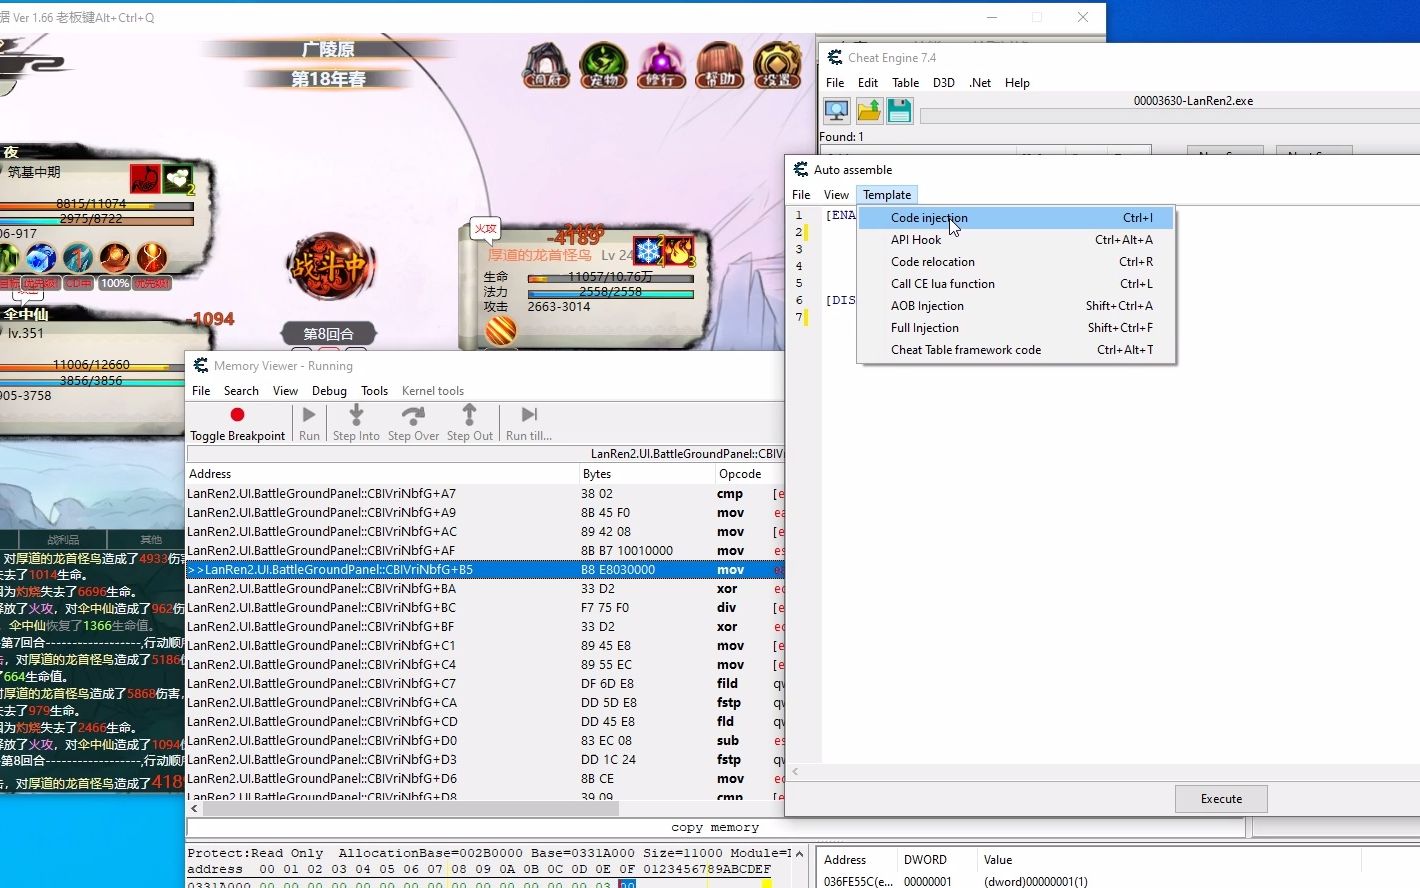Open Memory Viewer Tools menu
The image size is (1420, 888).
pyautogui.click(x=374, y=391)
